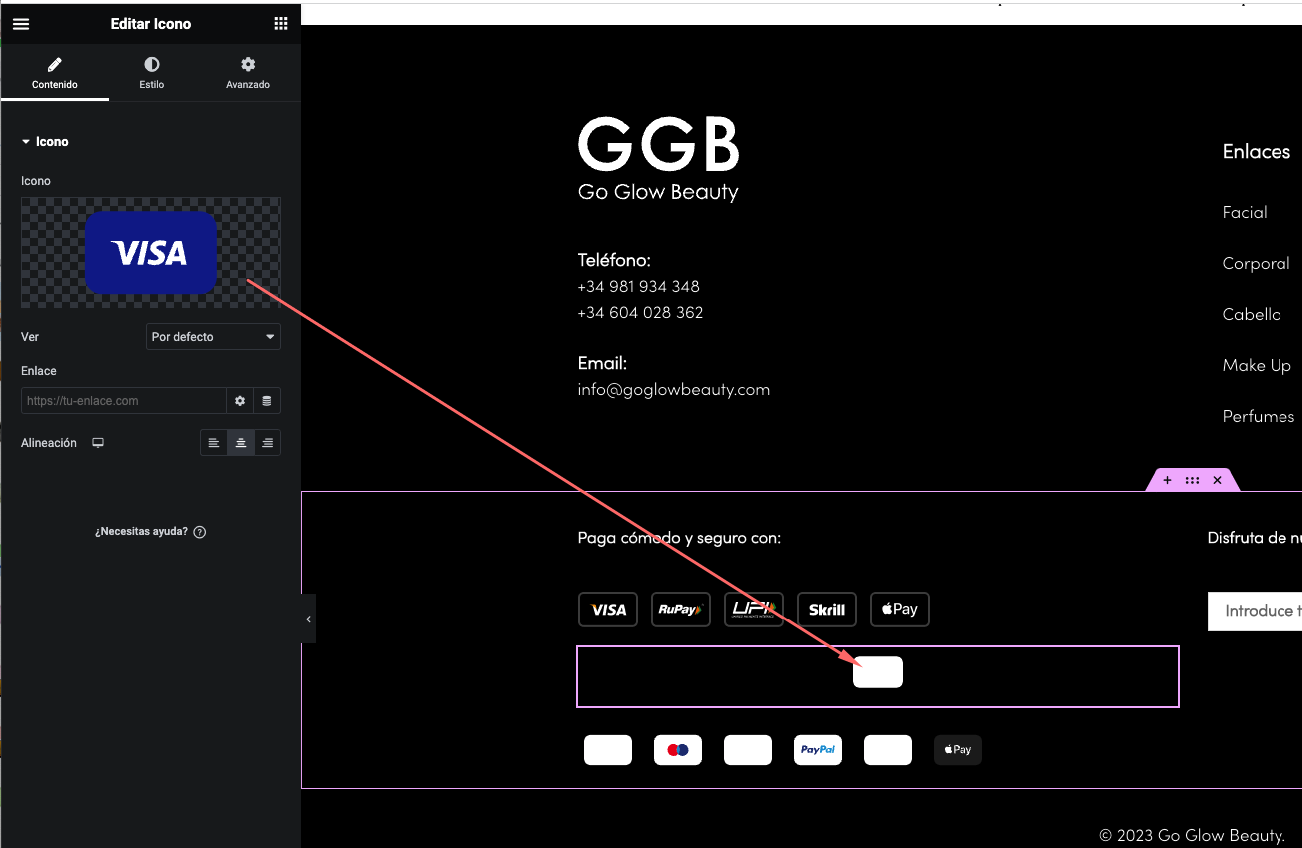Click the Introduce email input field
Image resolution: width=1302 pixels, height=848 pixels.
tap(1255, 611)
